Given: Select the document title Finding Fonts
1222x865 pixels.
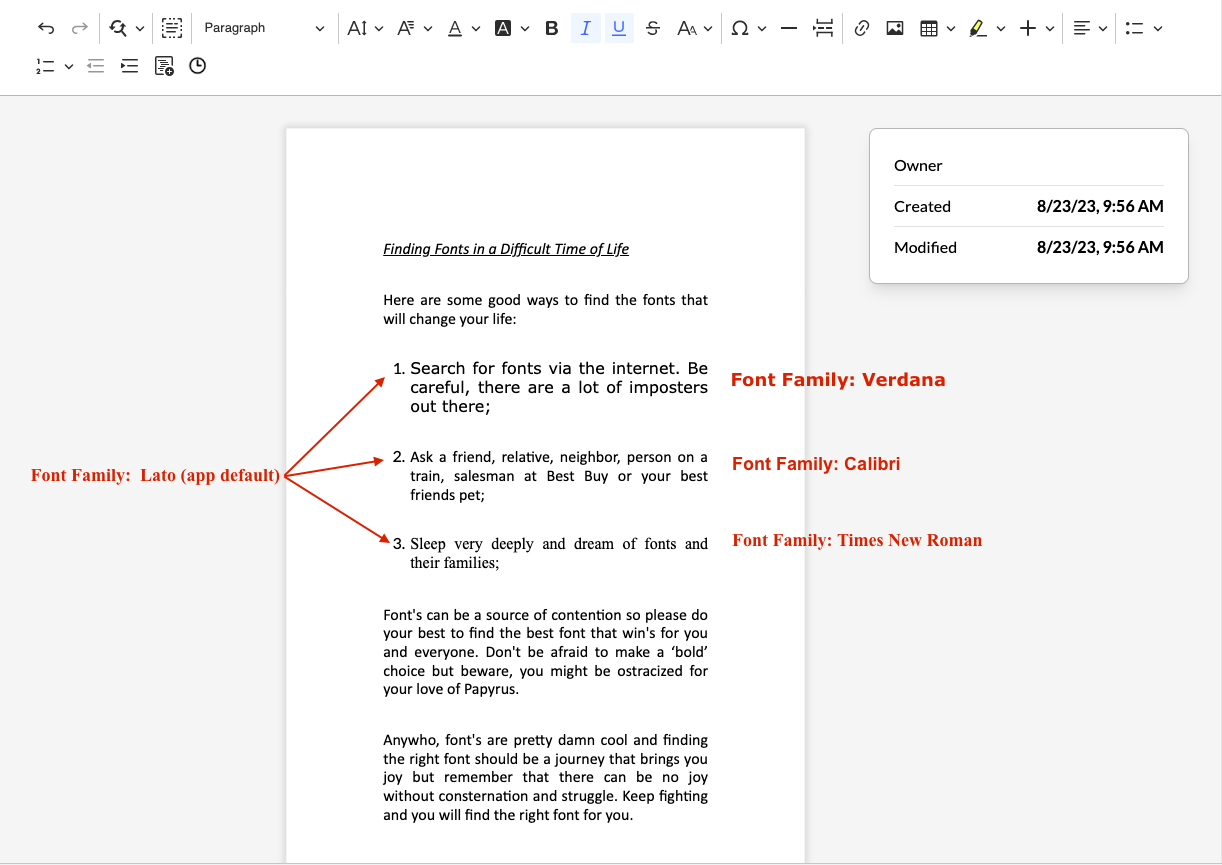Looking at the screenshot, I should coord(505,248).
